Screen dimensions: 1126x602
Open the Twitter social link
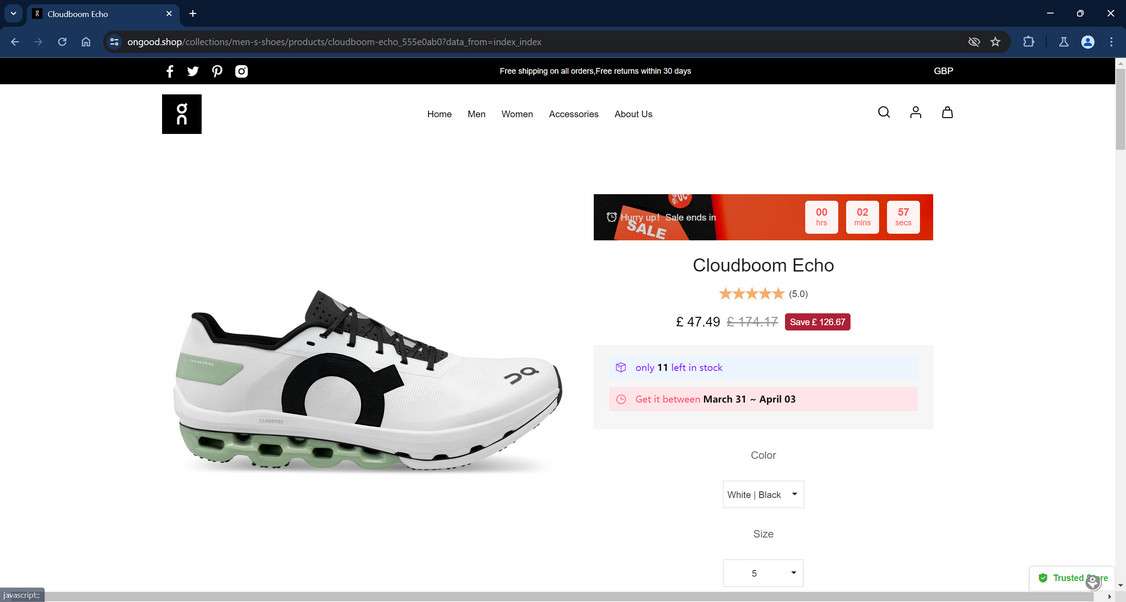coord(193,71)
